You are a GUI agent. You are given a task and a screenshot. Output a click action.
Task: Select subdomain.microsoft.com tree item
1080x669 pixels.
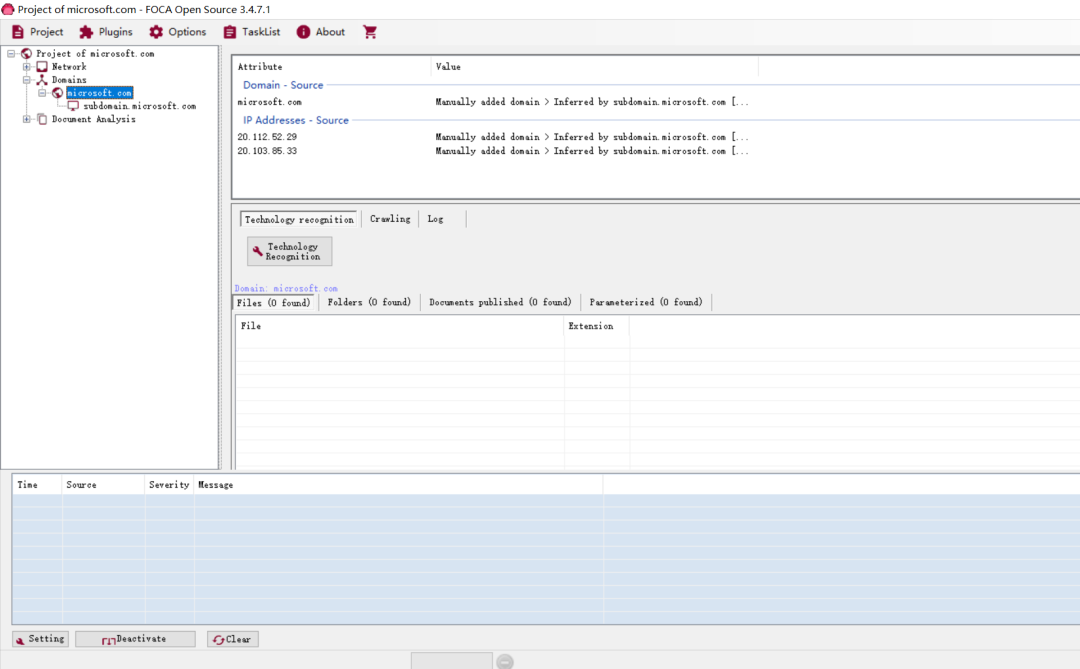[140, 106]
